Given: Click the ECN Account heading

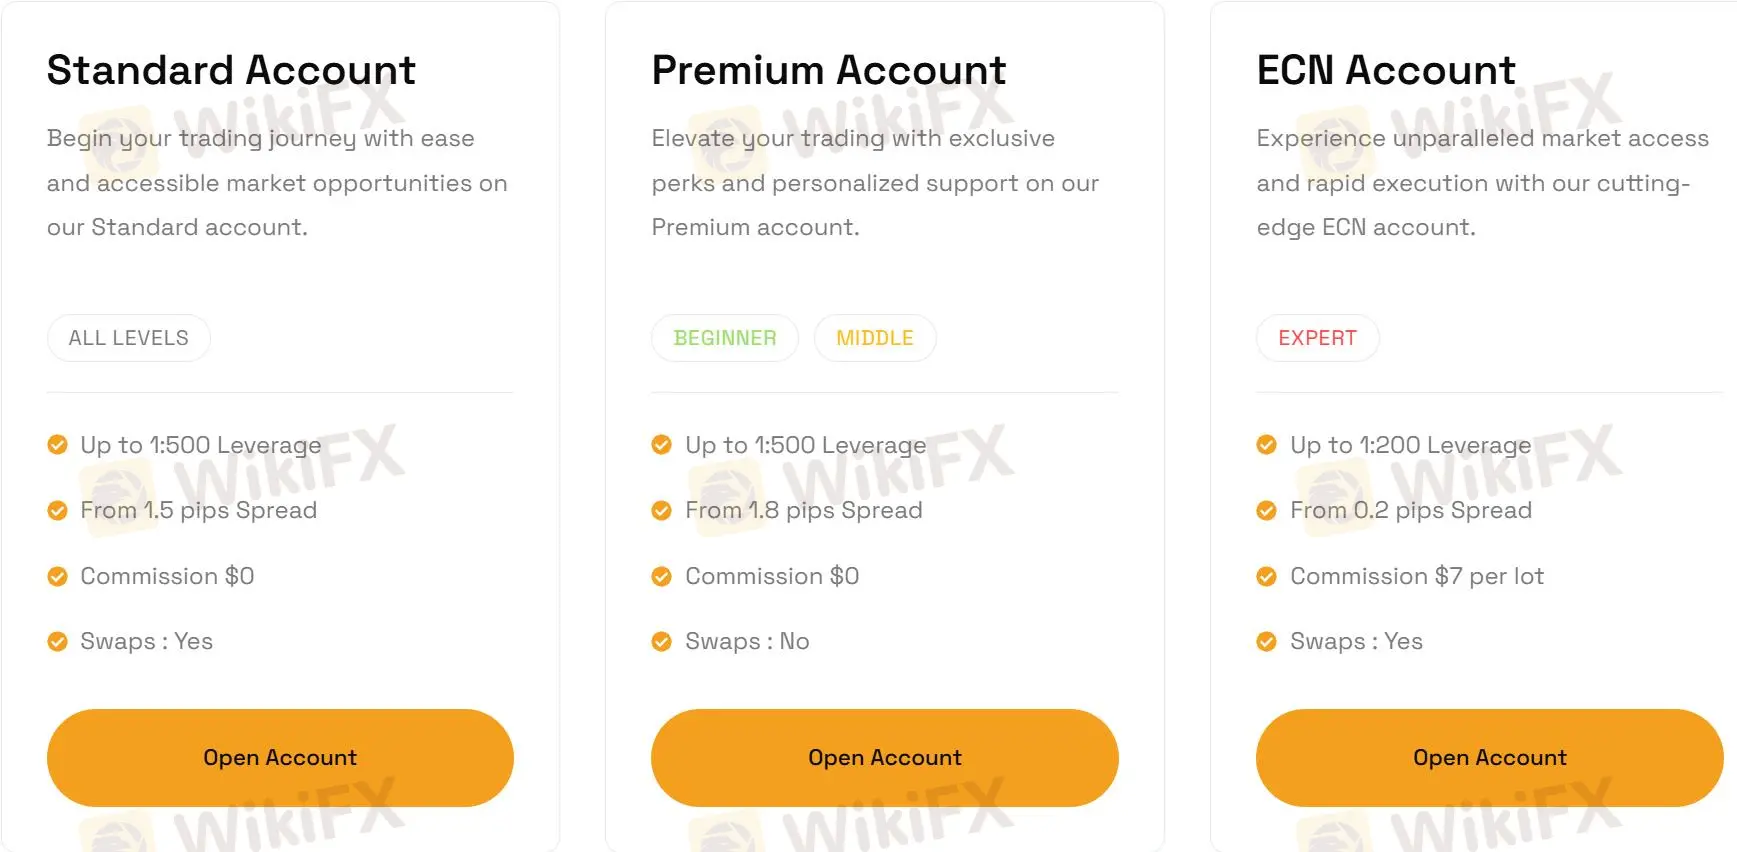Looking at the screenshot, I should pyautogui.click(x=1386, y=70).
